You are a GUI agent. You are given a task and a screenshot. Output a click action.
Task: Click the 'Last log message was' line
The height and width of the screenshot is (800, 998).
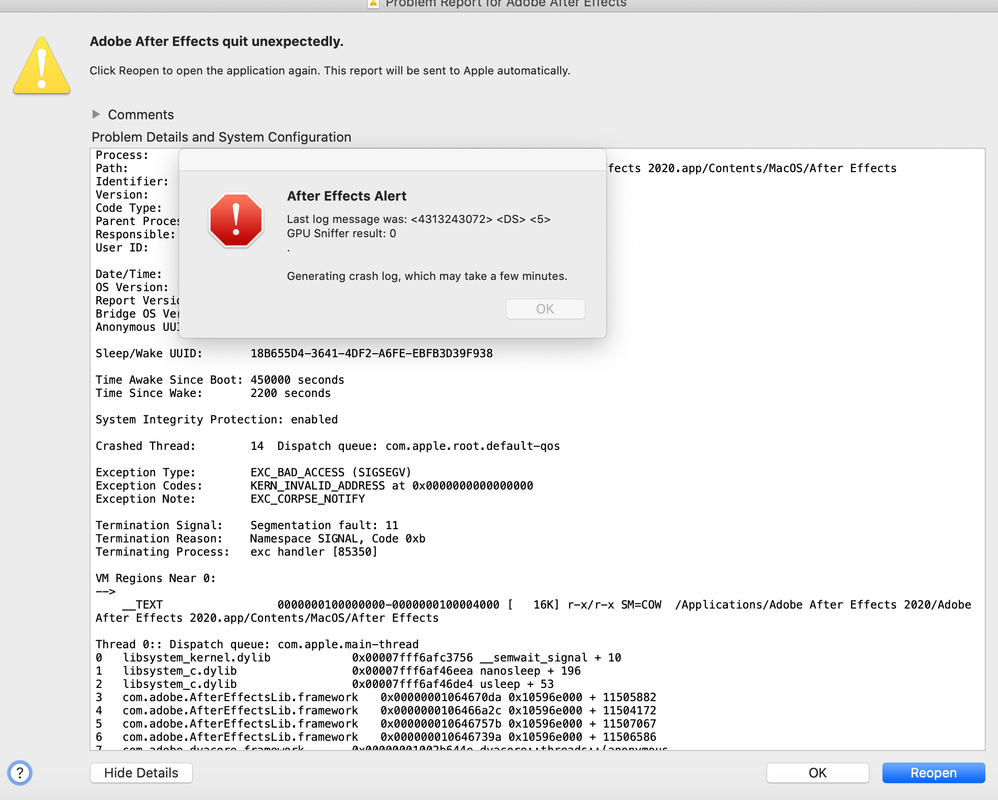point(419,219)
